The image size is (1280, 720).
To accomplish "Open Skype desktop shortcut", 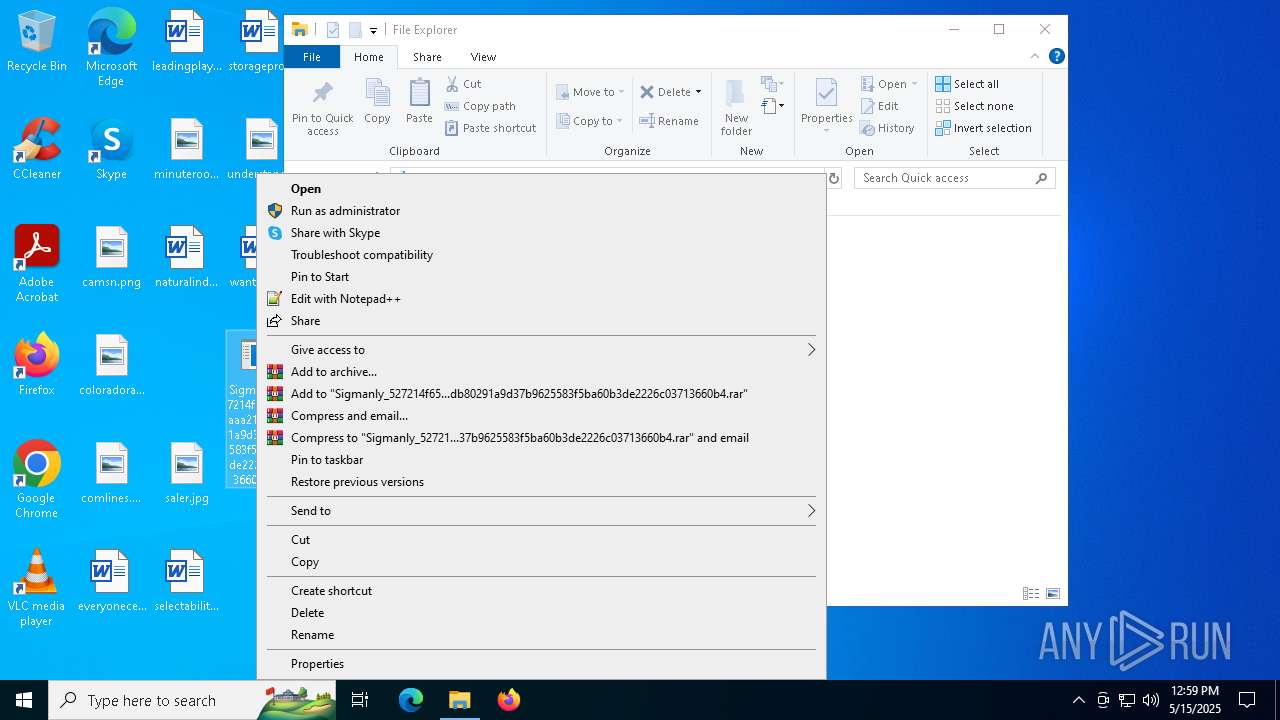I will (x=111, y=150).
